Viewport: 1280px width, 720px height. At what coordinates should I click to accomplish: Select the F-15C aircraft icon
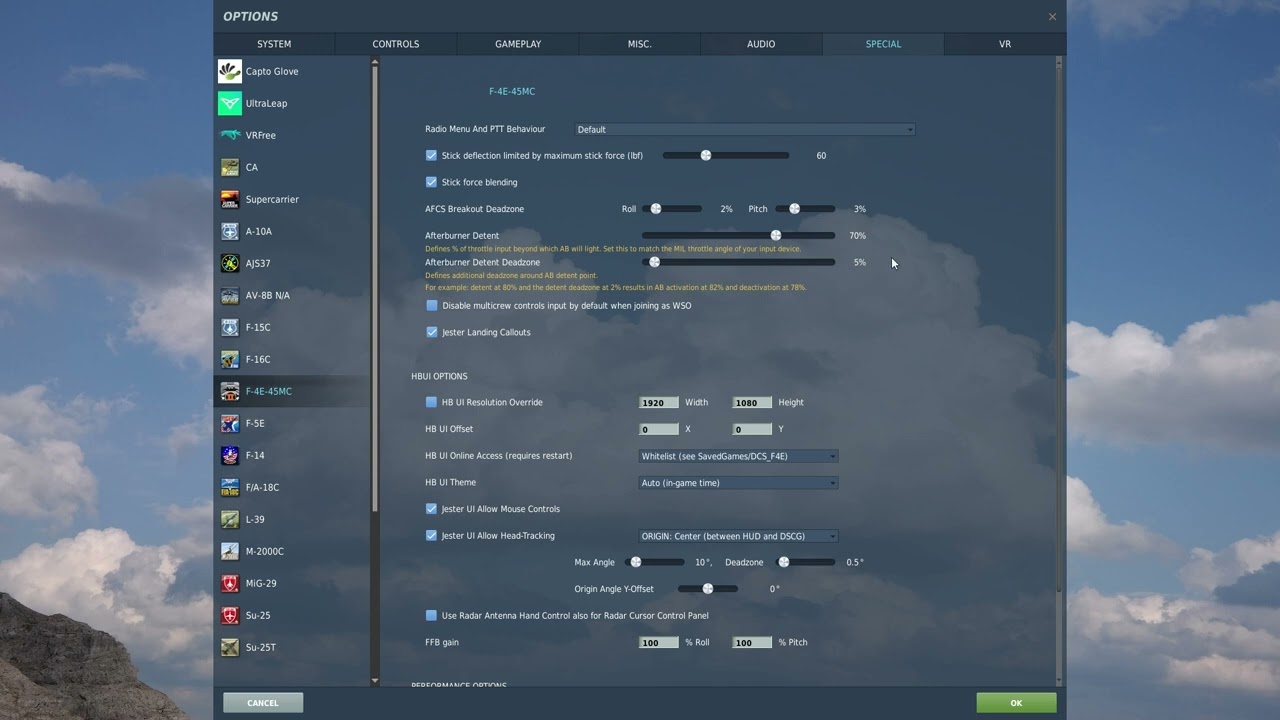[x=230, y=327]
